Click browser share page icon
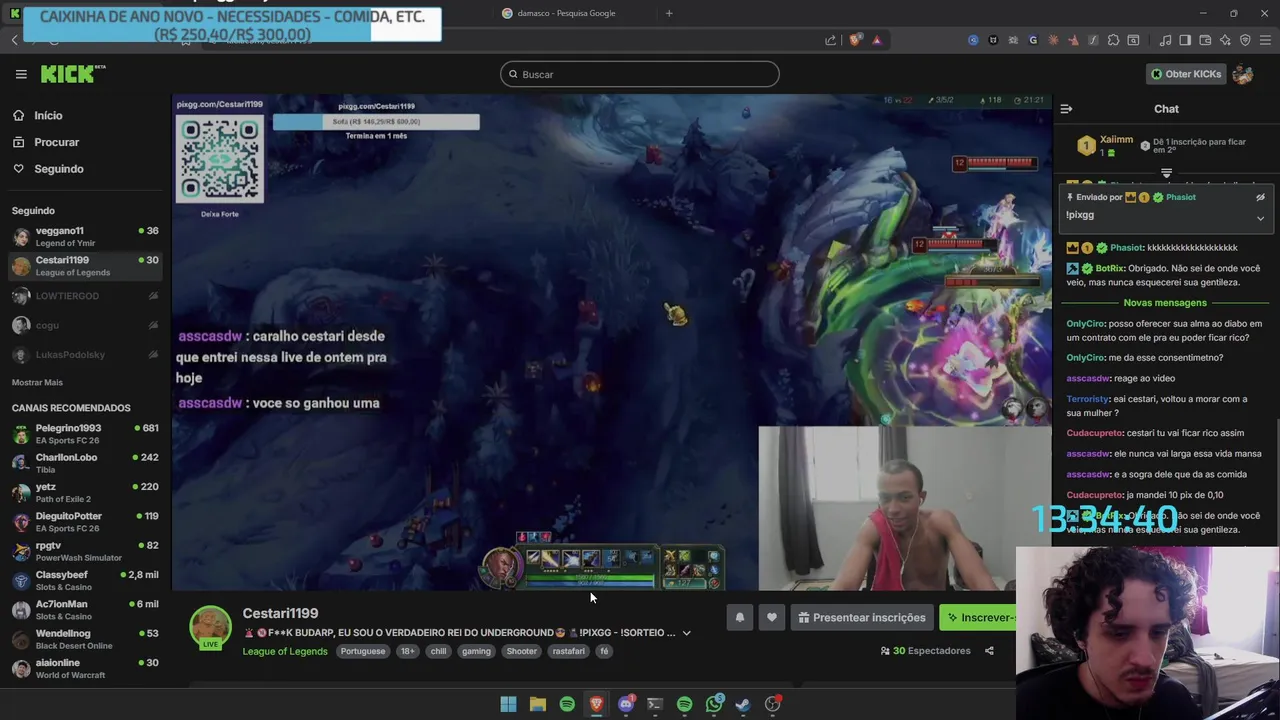 click(830, 40)
